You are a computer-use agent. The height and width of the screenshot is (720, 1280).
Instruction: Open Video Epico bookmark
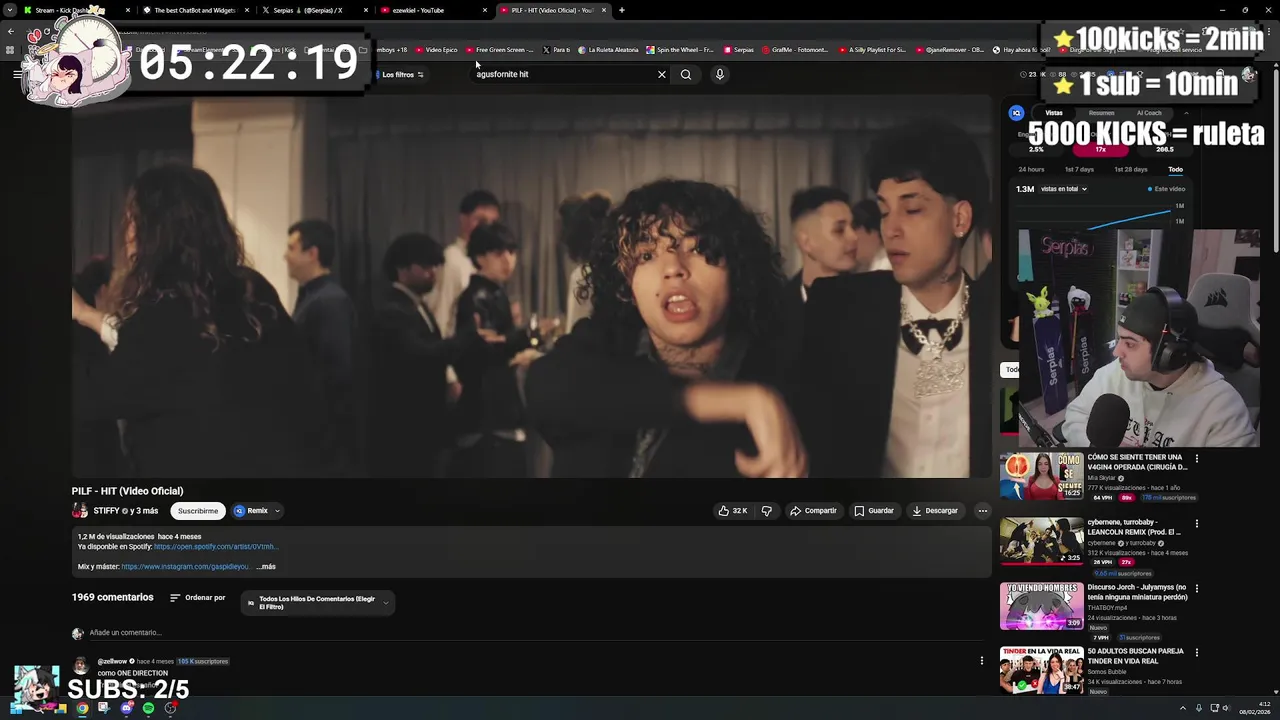pos(435,49)
